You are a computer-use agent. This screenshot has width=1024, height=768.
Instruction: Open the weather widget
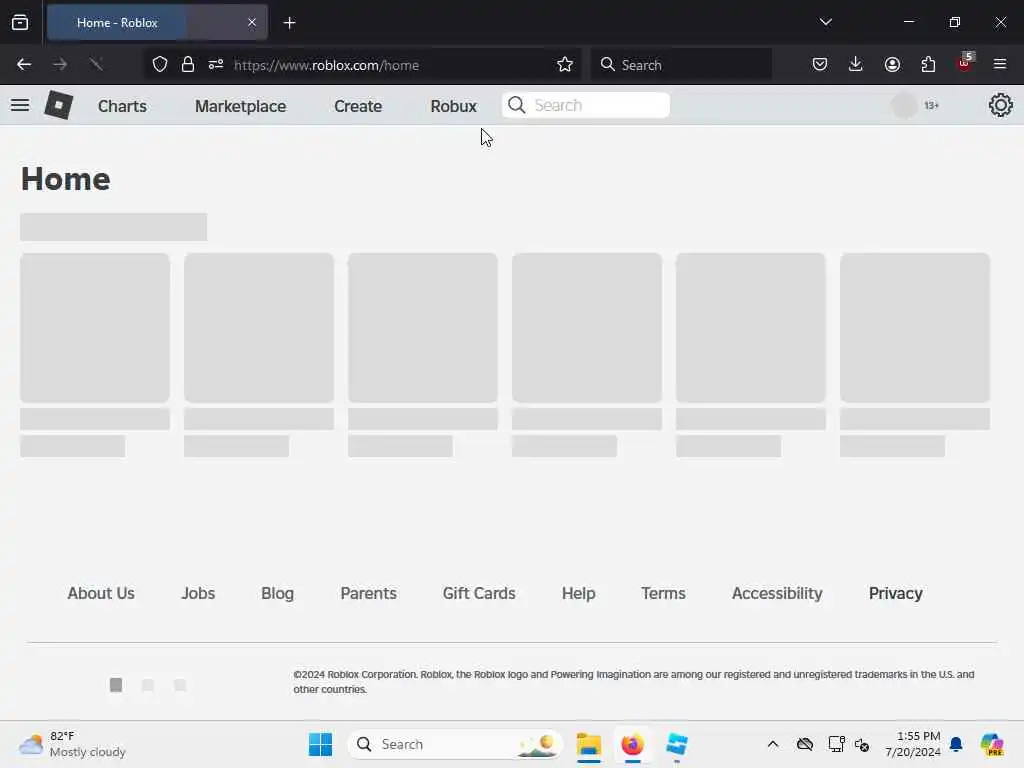tap(72, 744)
